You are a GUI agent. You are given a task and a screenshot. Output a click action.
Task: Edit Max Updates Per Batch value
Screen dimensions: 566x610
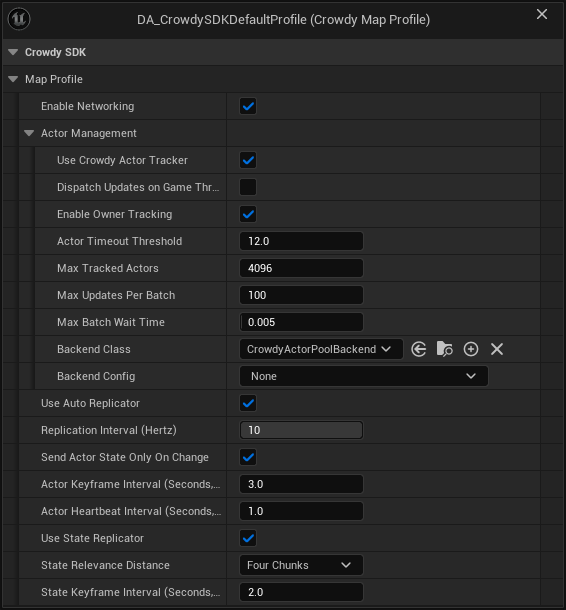pos(301,295)
